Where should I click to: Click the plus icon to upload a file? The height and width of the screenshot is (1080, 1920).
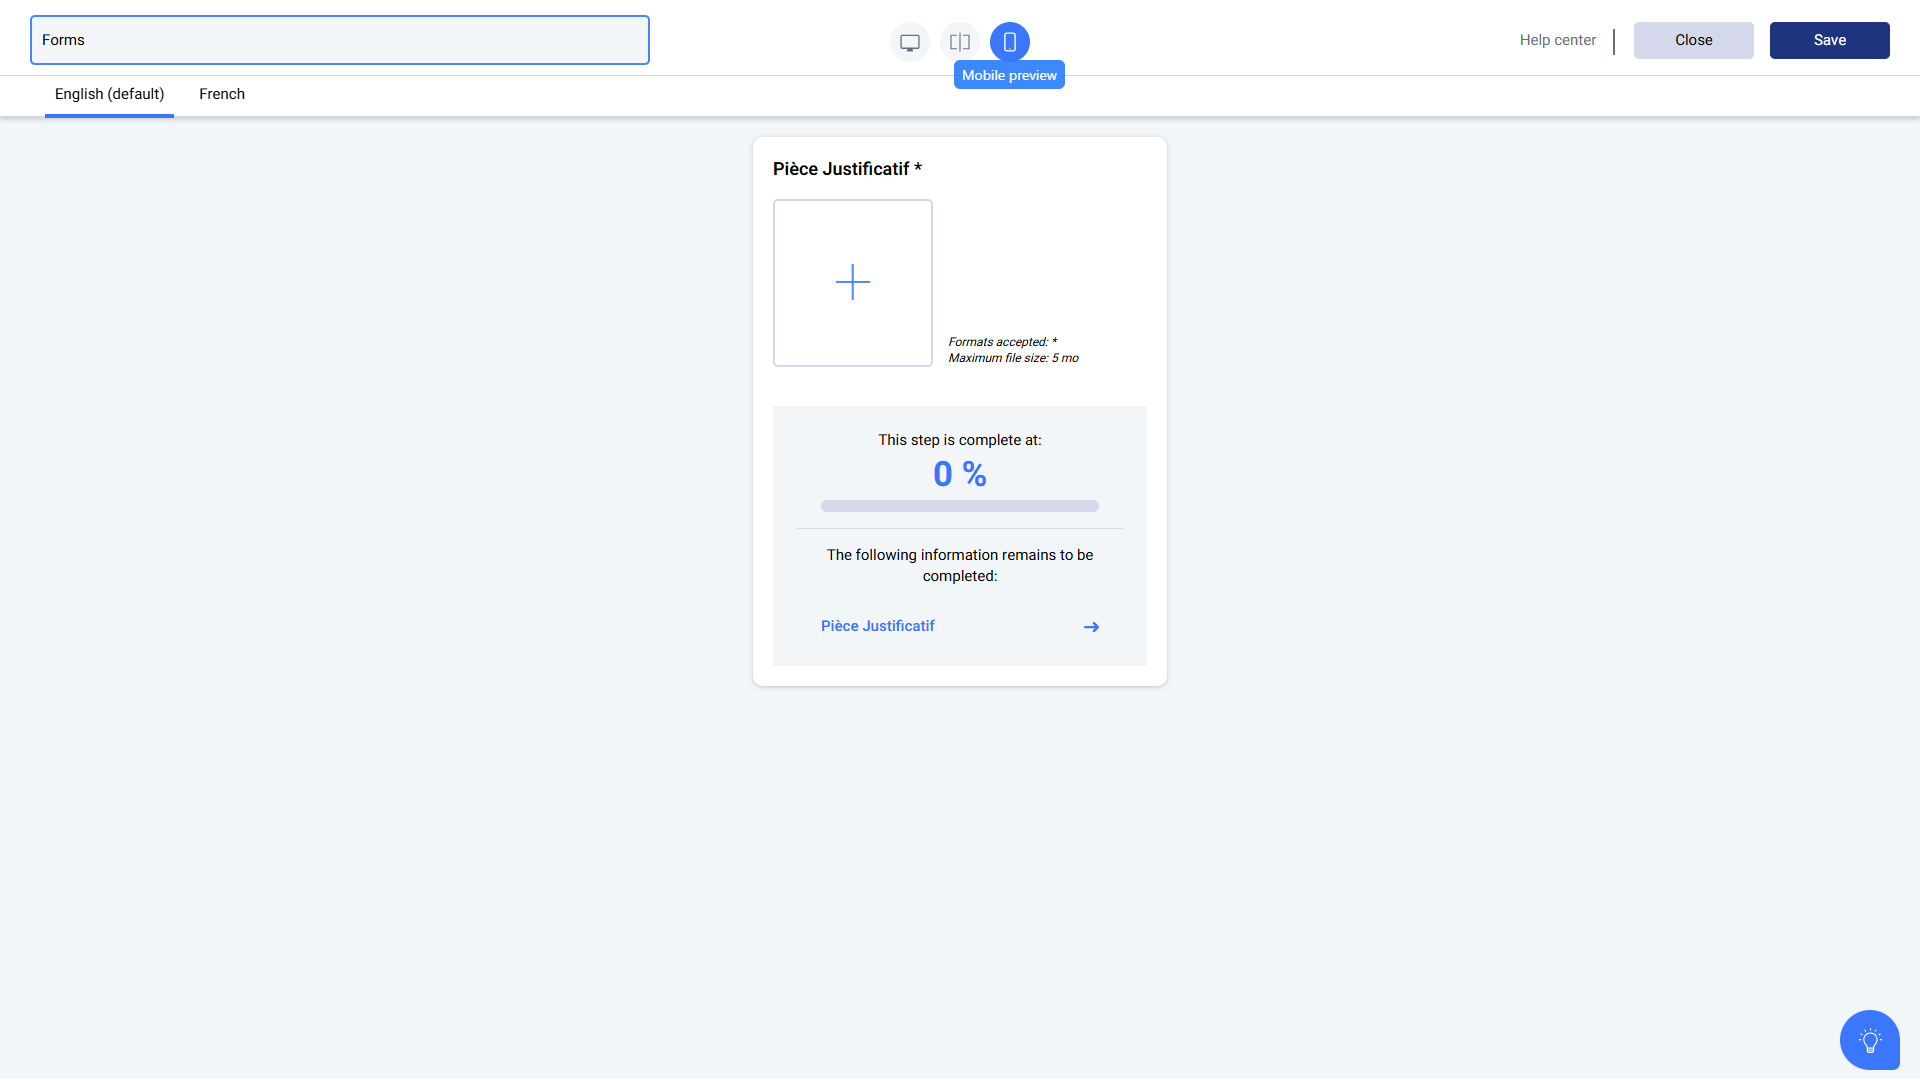click(852, 283)
